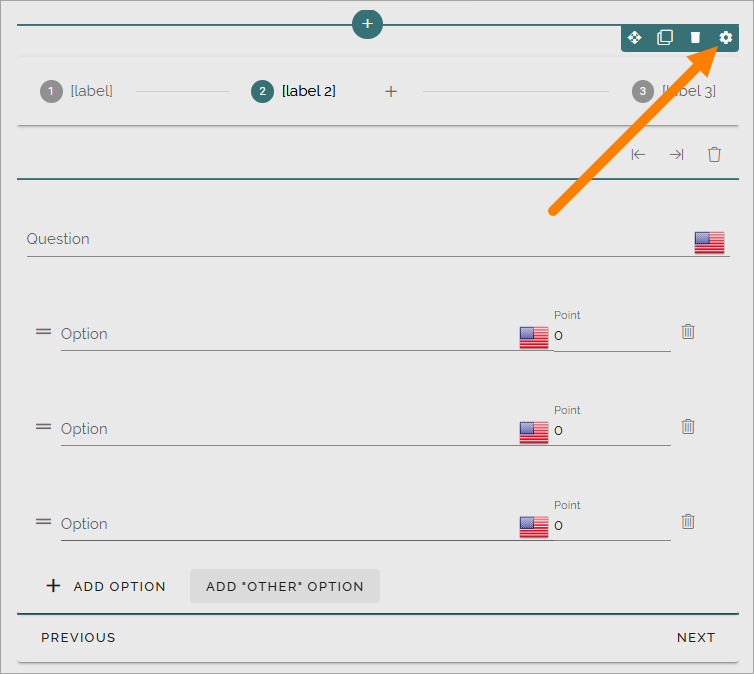Image resolution: width=754 pixels, height=674 pixels.
Task: Click the ADD "OTHER" OPTION button
Action: tap(285, 586)
